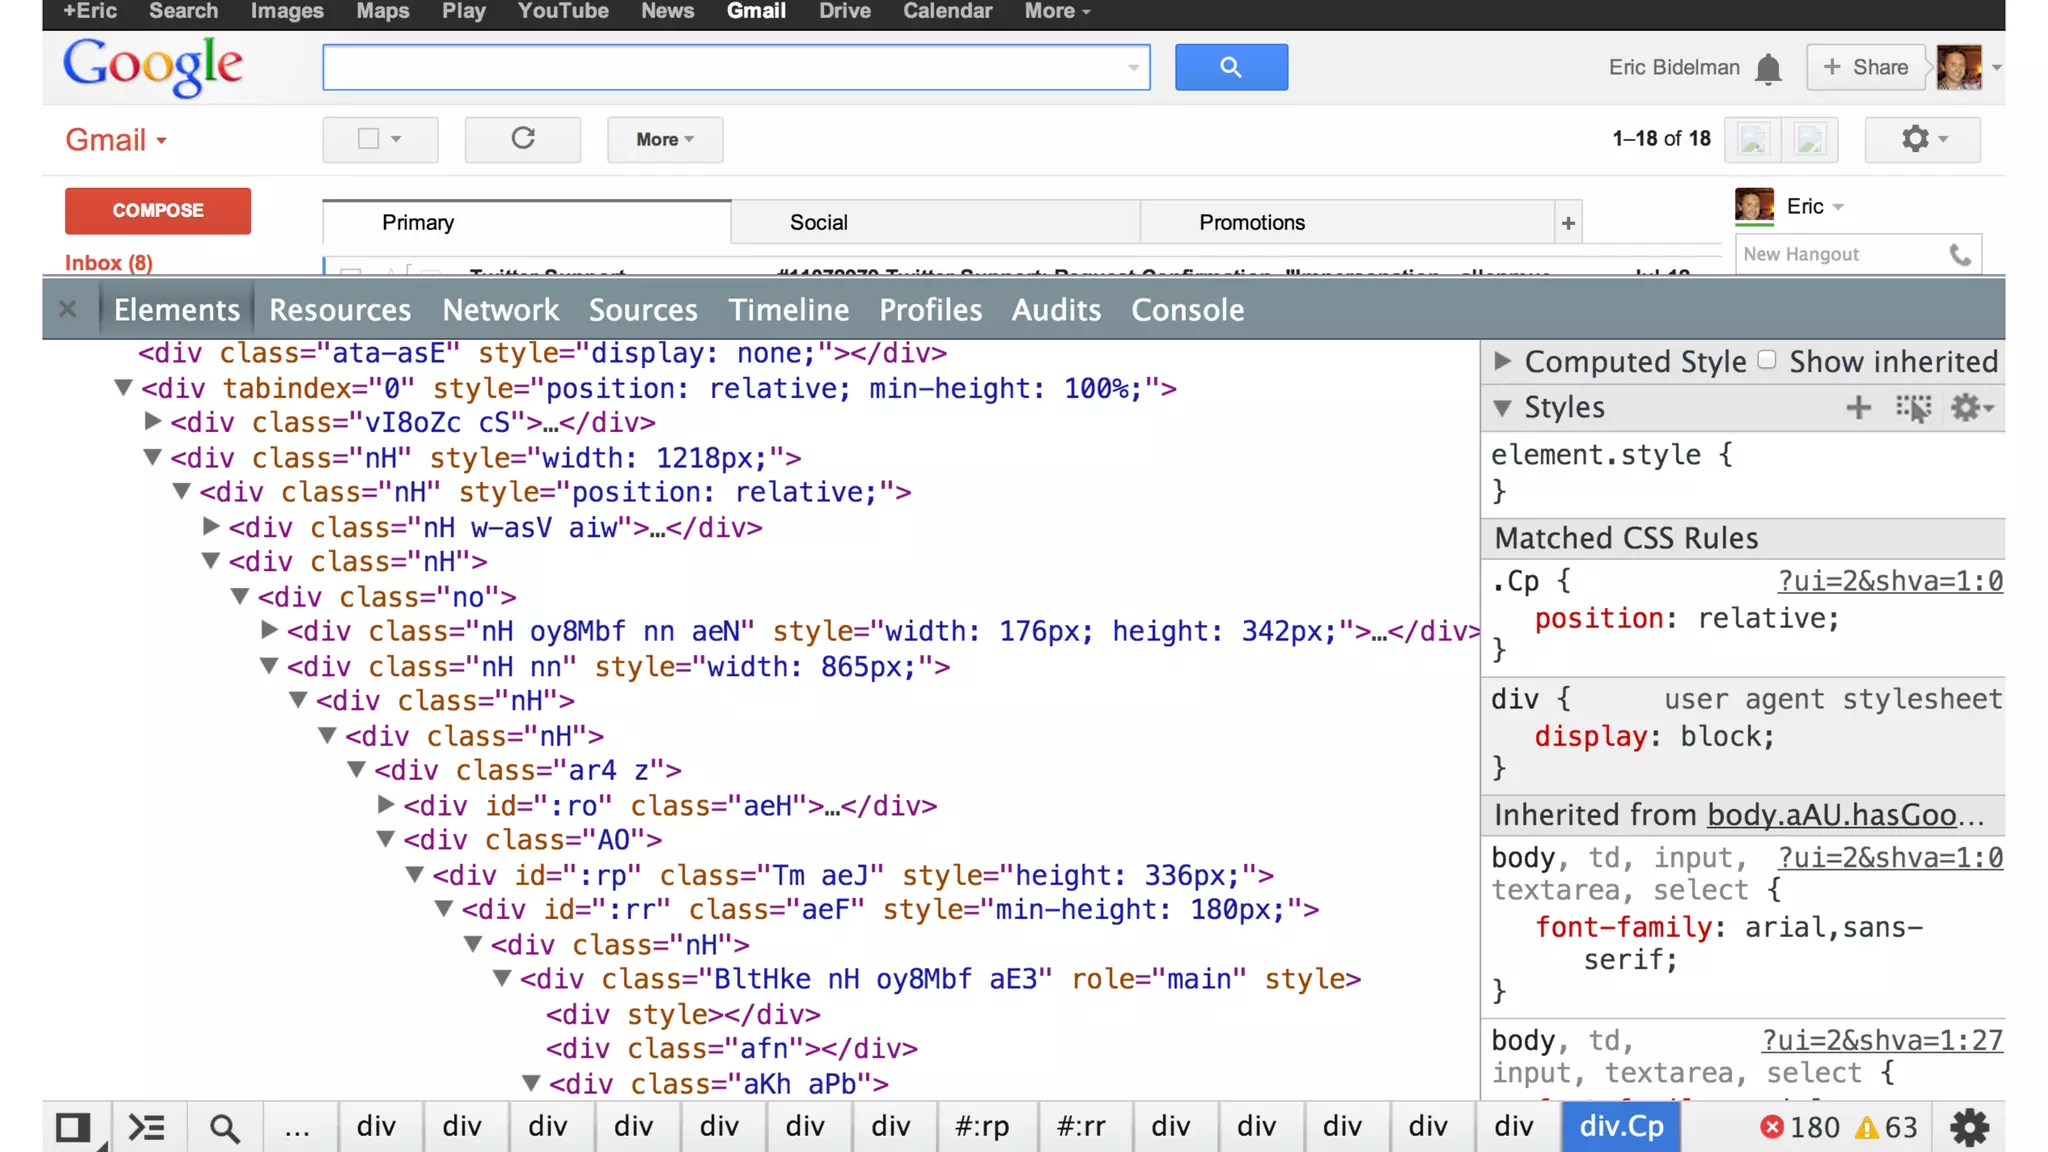Click the show console drawer icon
The image size is (2048, 1152).
[x=147, y=1127]
